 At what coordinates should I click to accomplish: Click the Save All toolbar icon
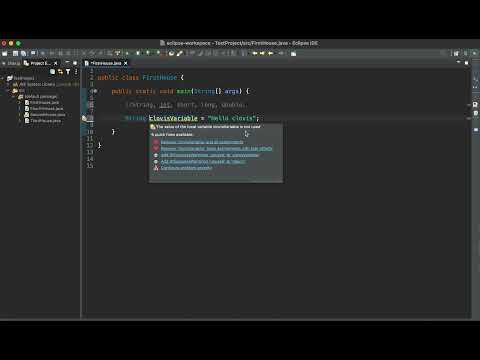click(23, 53)
